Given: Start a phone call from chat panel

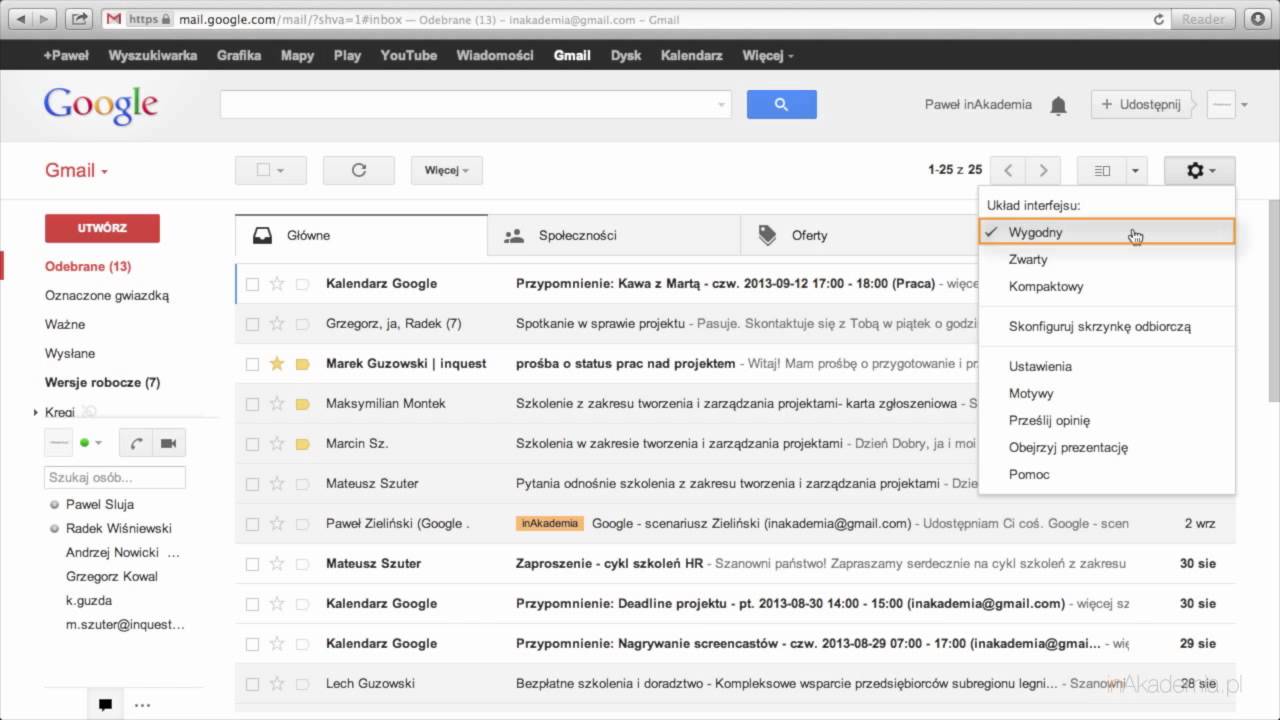Looking at the screenshot, I should (136, 443).
